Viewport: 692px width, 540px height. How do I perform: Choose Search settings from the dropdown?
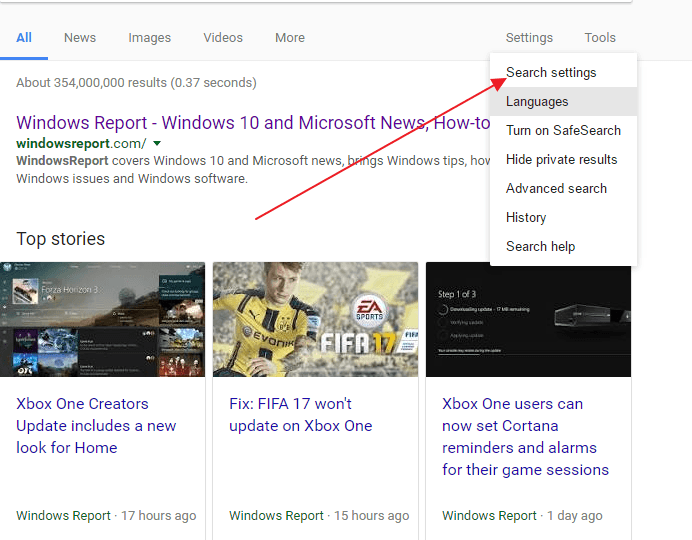563,72
